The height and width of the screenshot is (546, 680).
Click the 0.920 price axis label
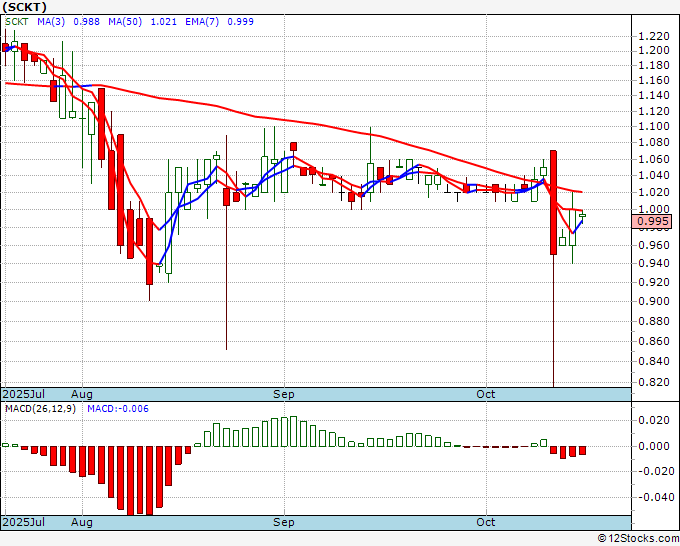click(x=654, y=282)
